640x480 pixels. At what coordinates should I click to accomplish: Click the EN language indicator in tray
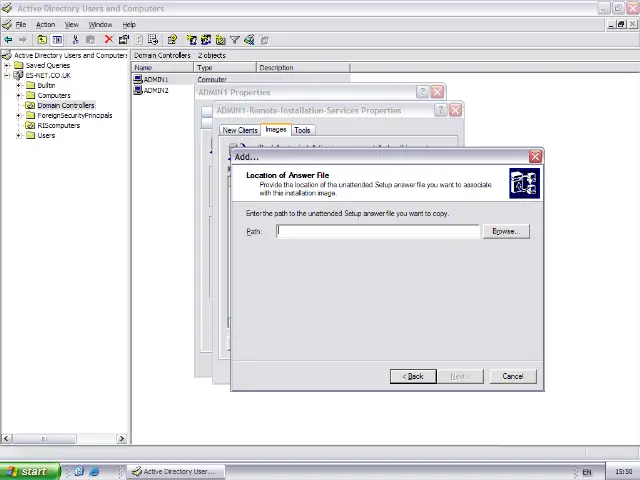point(587,472)
